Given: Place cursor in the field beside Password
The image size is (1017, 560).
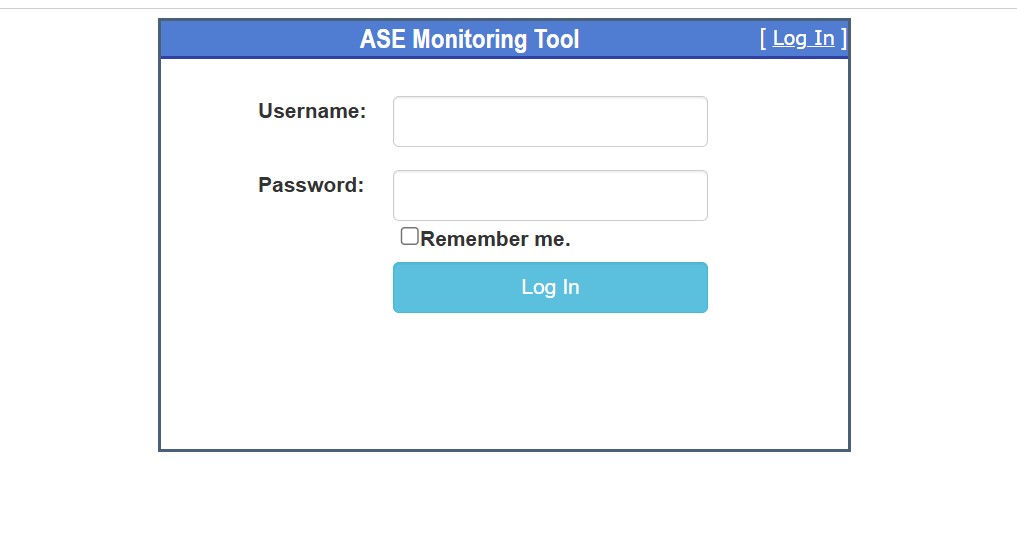Looking at the screenshot, I should coord(550,195).
